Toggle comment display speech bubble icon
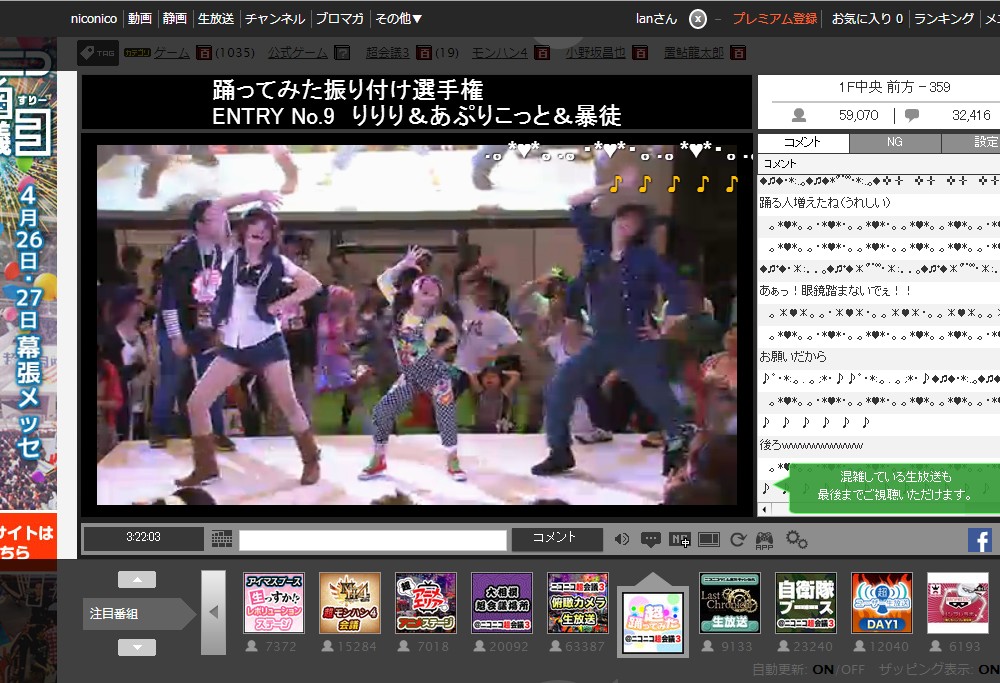 click(x=651, y=540)
